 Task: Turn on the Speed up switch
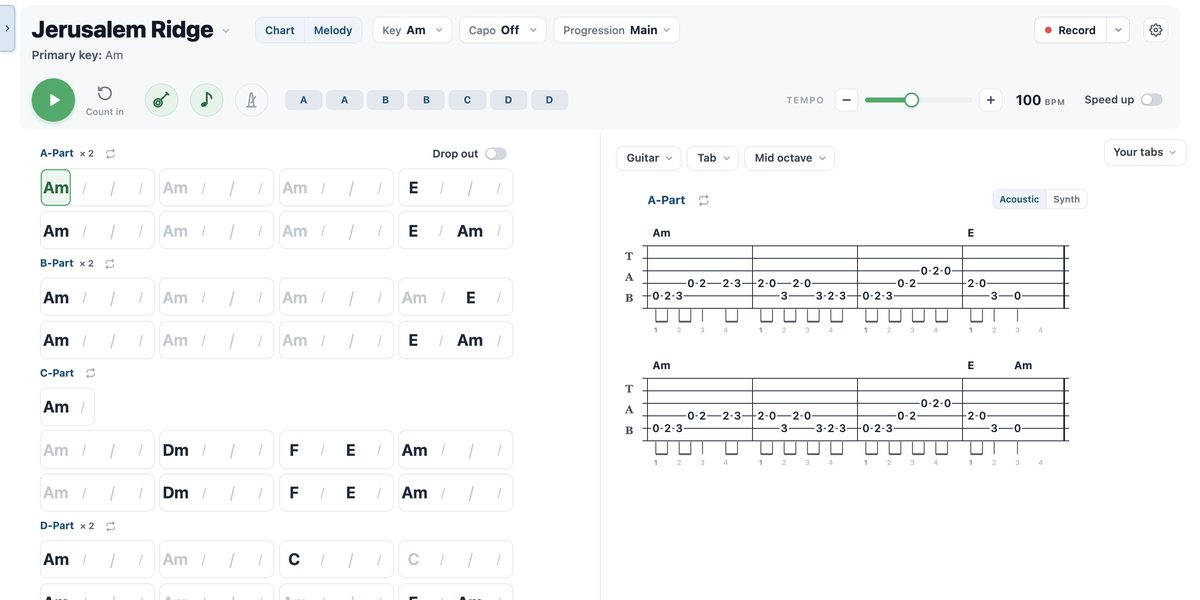point(1152,100)
